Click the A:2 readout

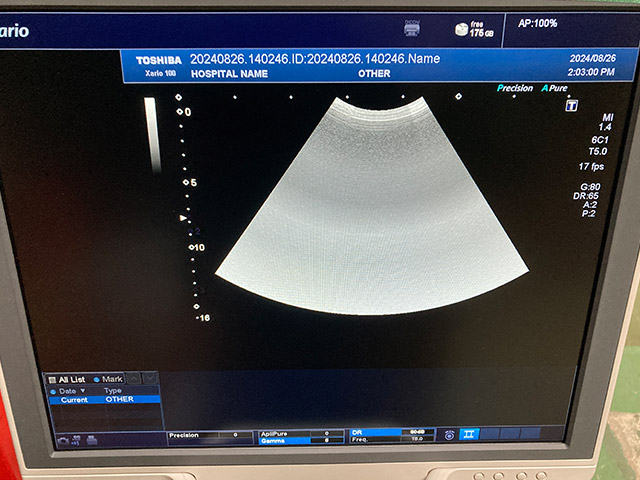pyautogui.click(x=590, y=204)
